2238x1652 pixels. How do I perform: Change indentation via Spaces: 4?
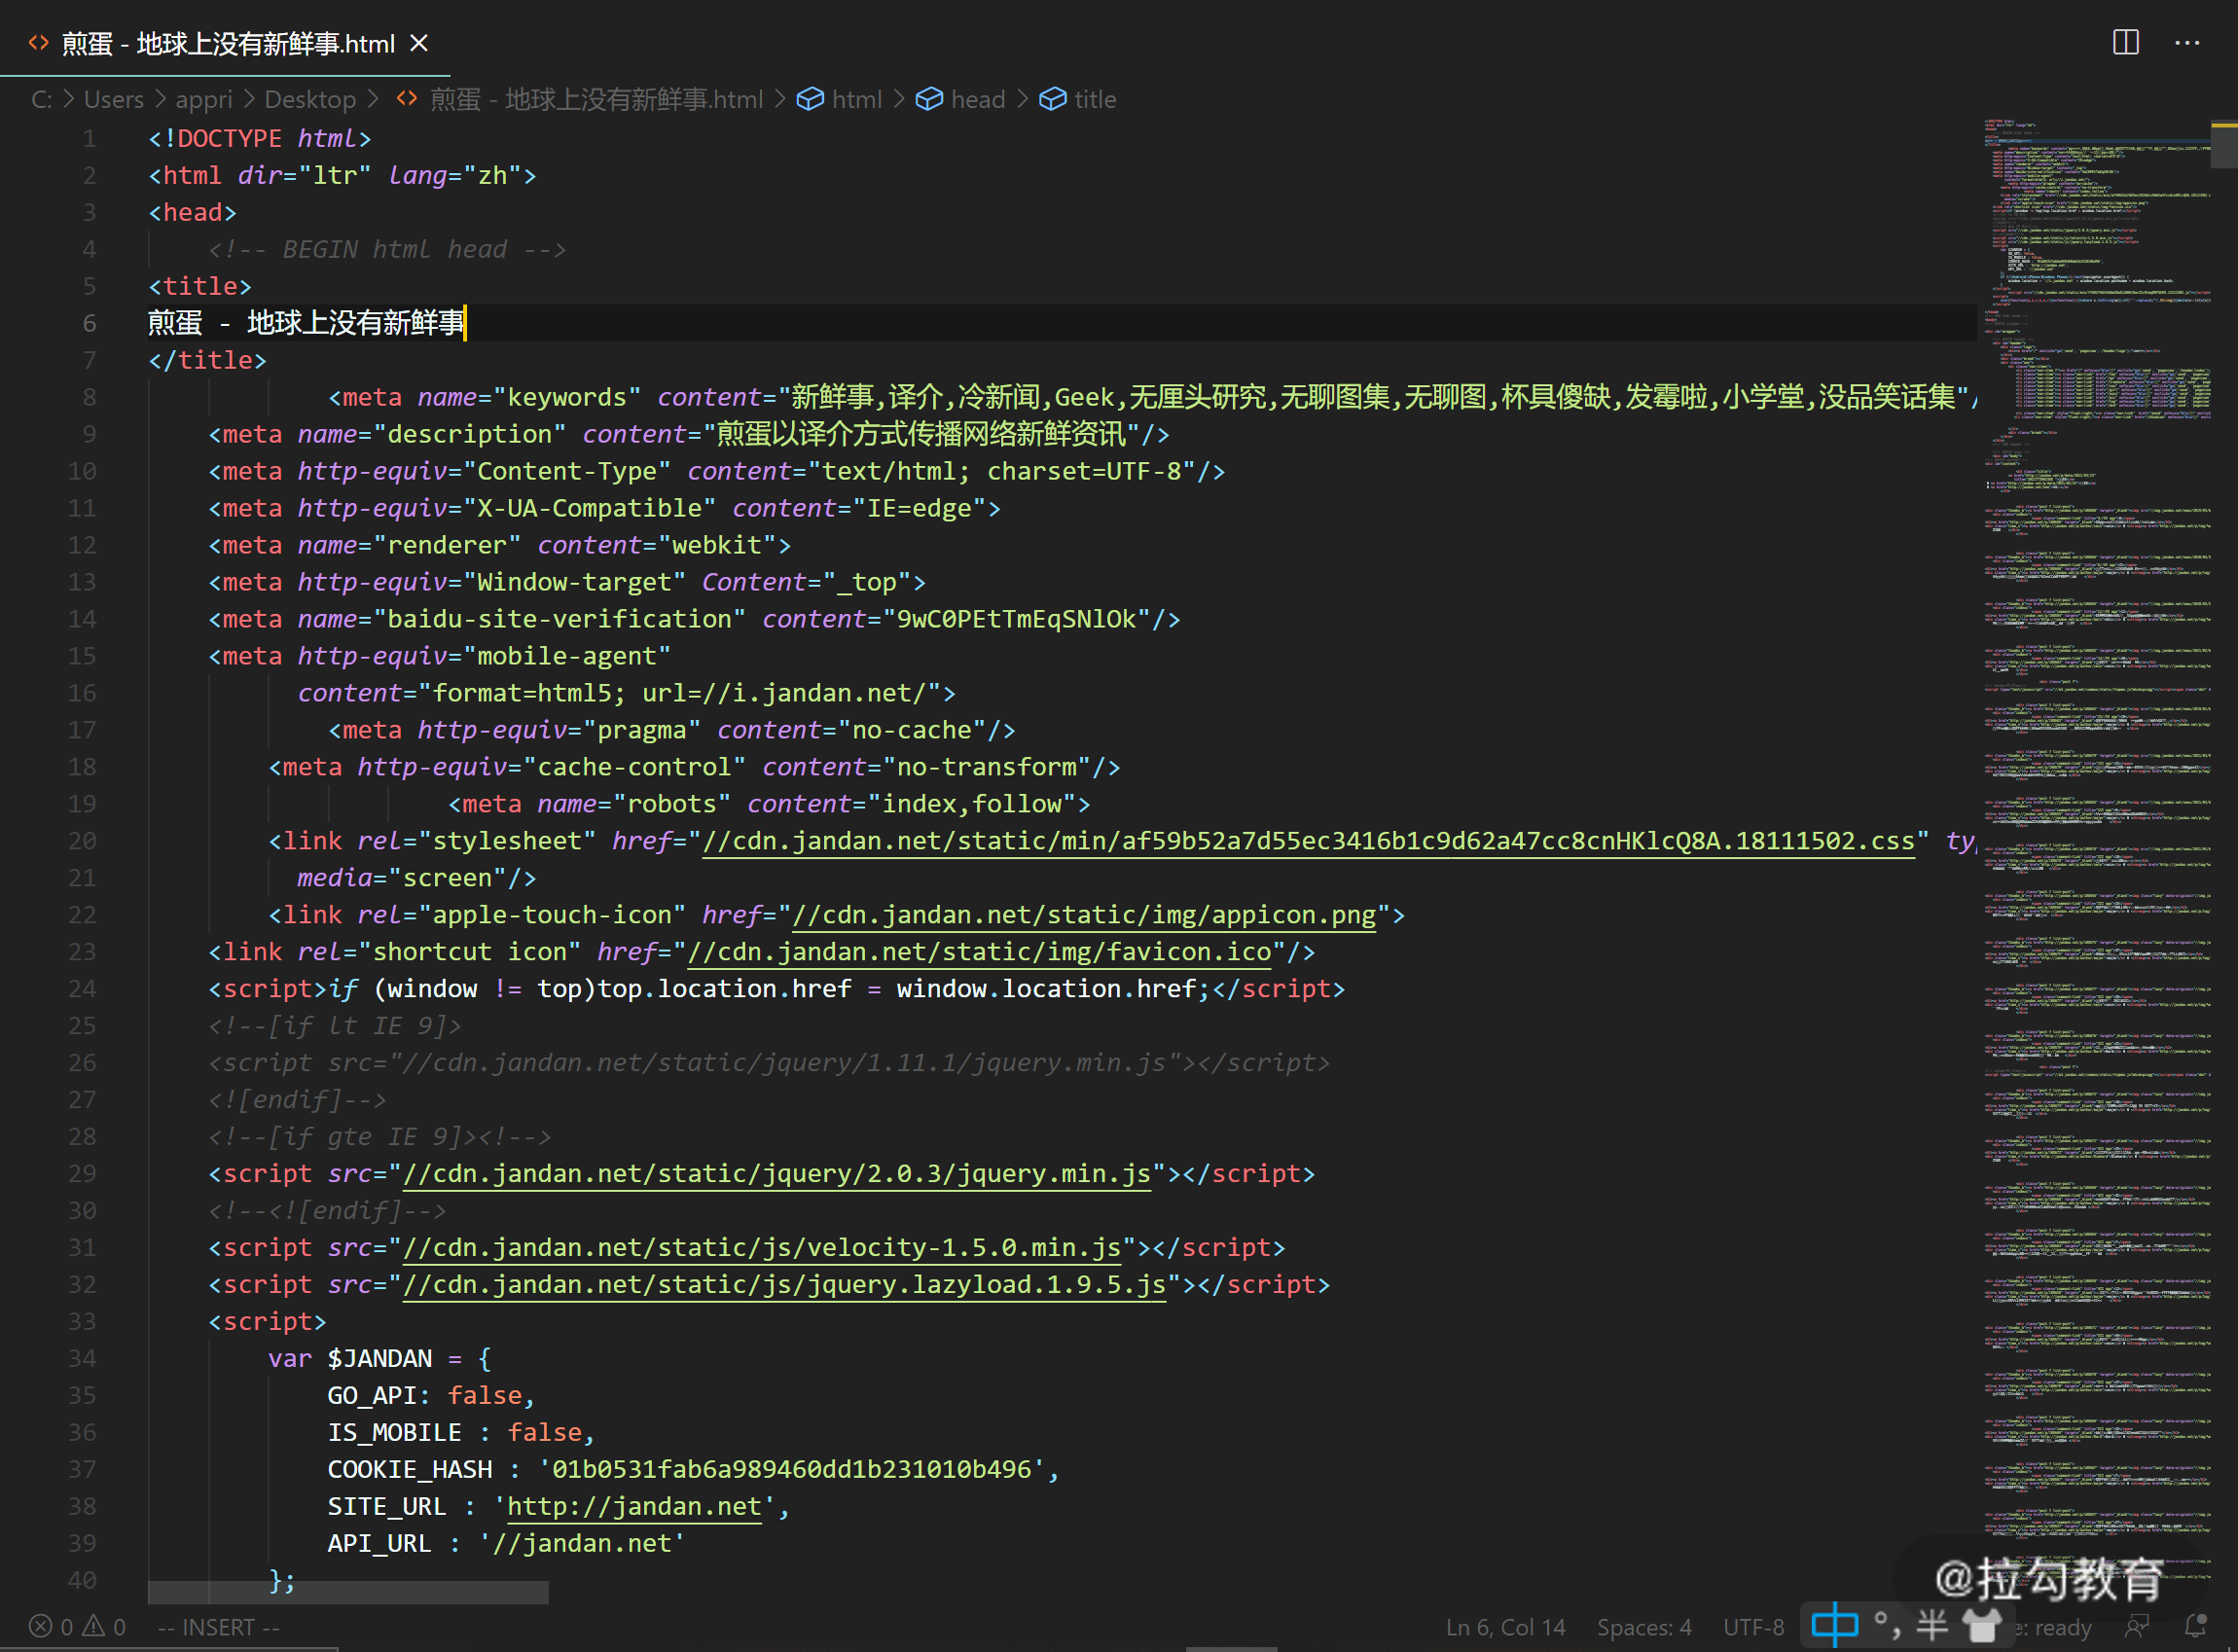(x=1644, y=1627)
